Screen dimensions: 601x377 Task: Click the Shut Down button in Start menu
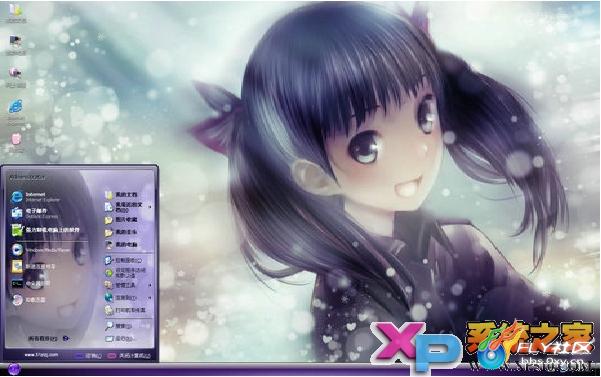129,356
